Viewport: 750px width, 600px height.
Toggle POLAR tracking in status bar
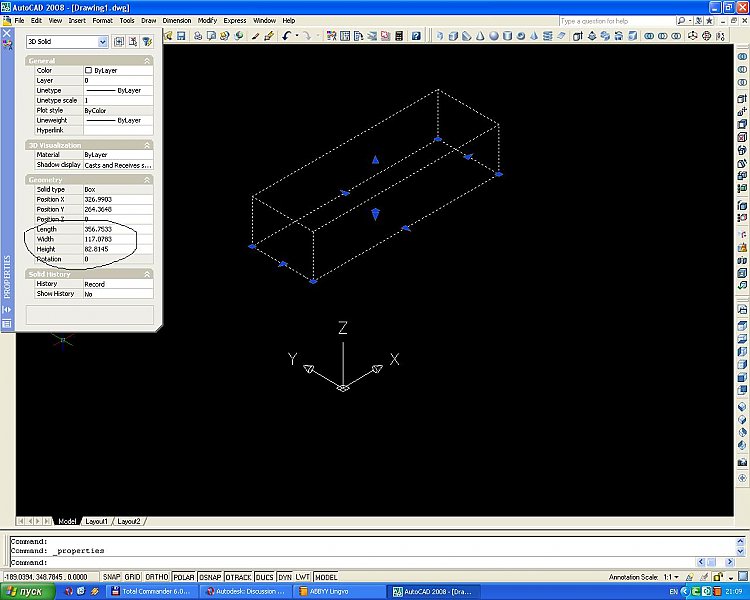(184, 577)
